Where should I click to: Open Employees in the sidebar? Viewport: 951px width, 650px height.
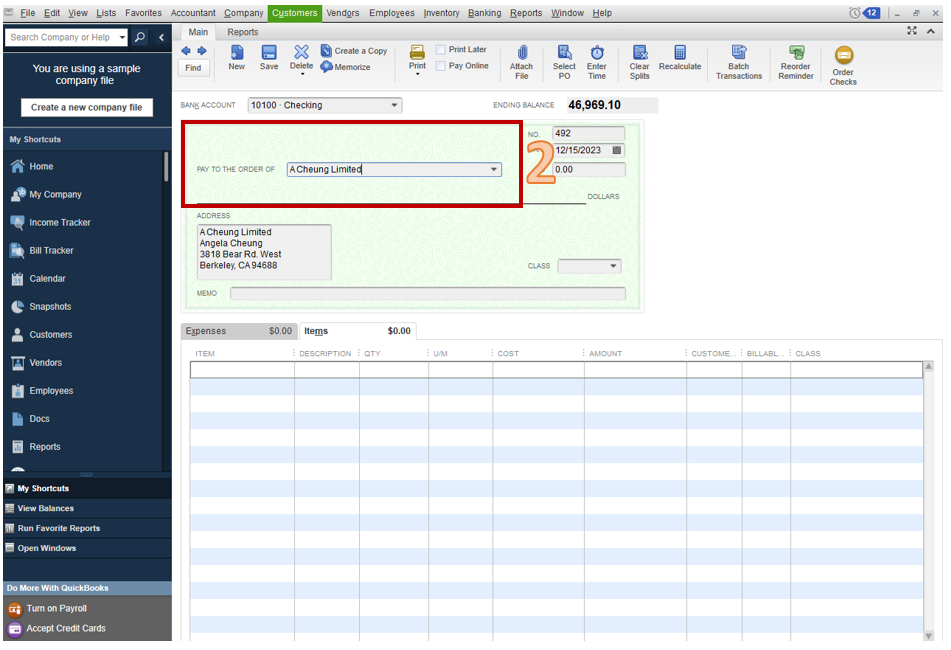coord(51,391)
